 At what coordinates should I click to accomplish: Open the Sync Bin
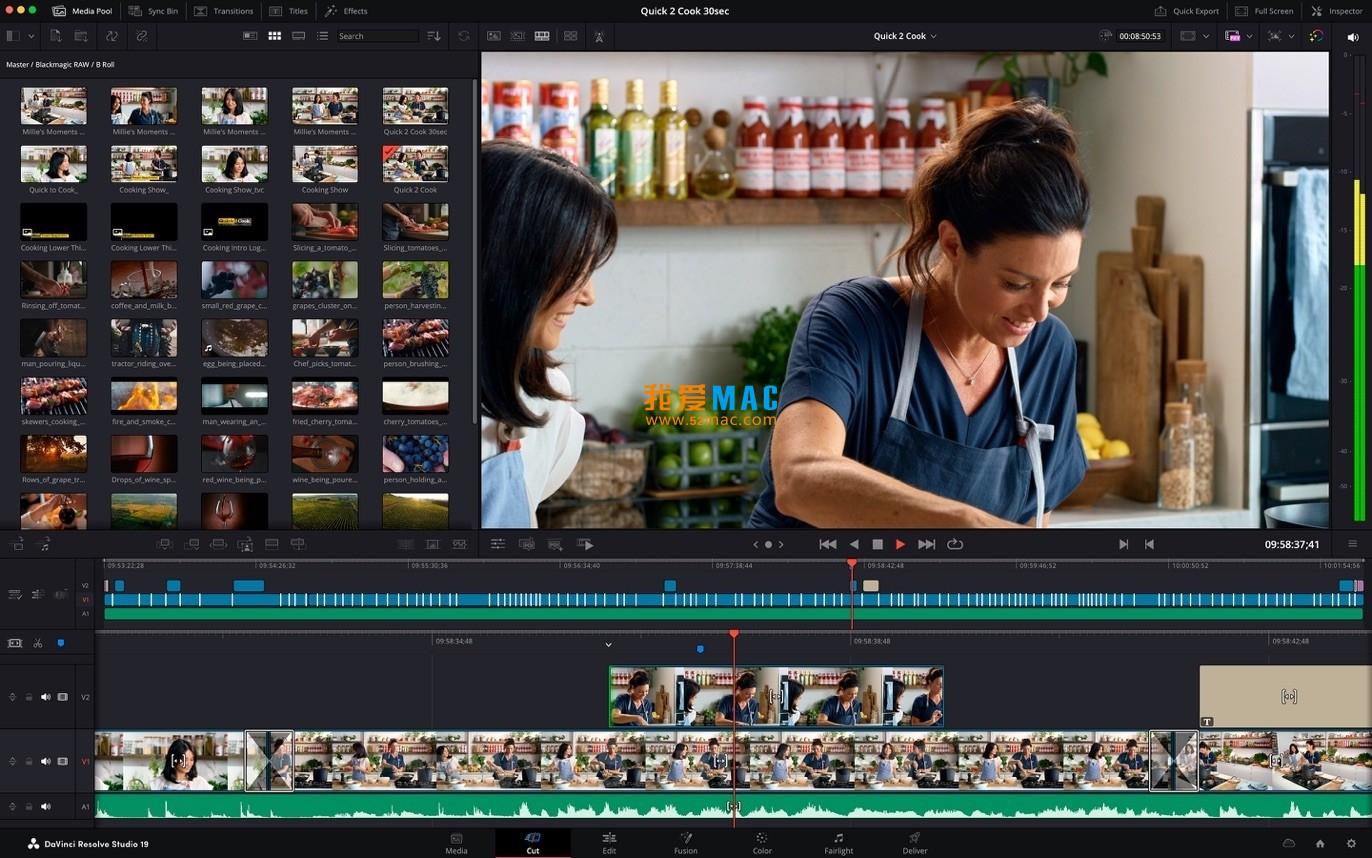click(157, 11)
